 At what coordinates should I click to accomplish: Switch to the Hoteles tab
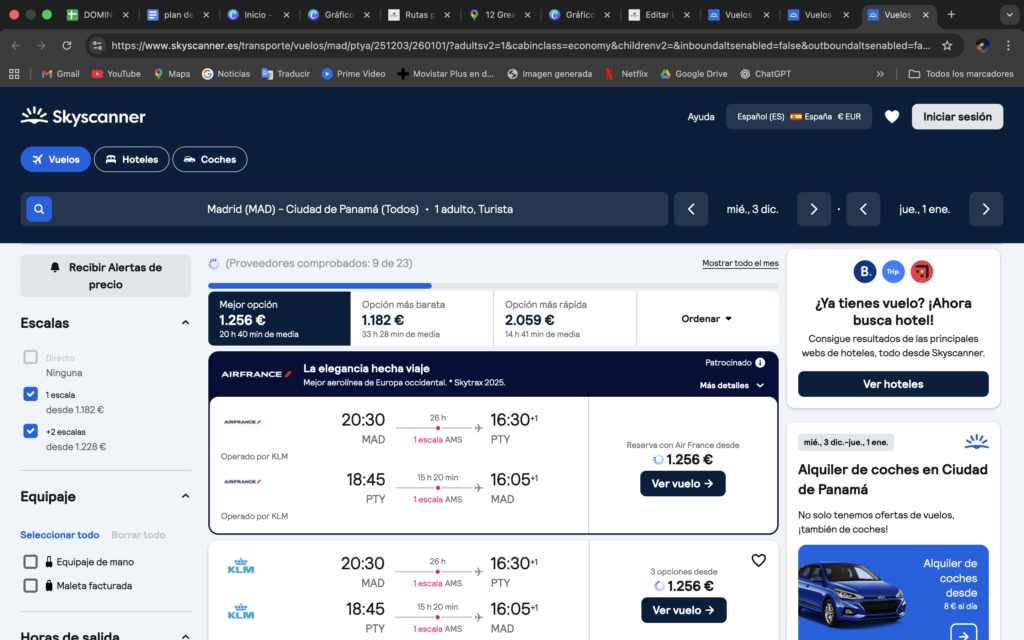coord(132,159)
